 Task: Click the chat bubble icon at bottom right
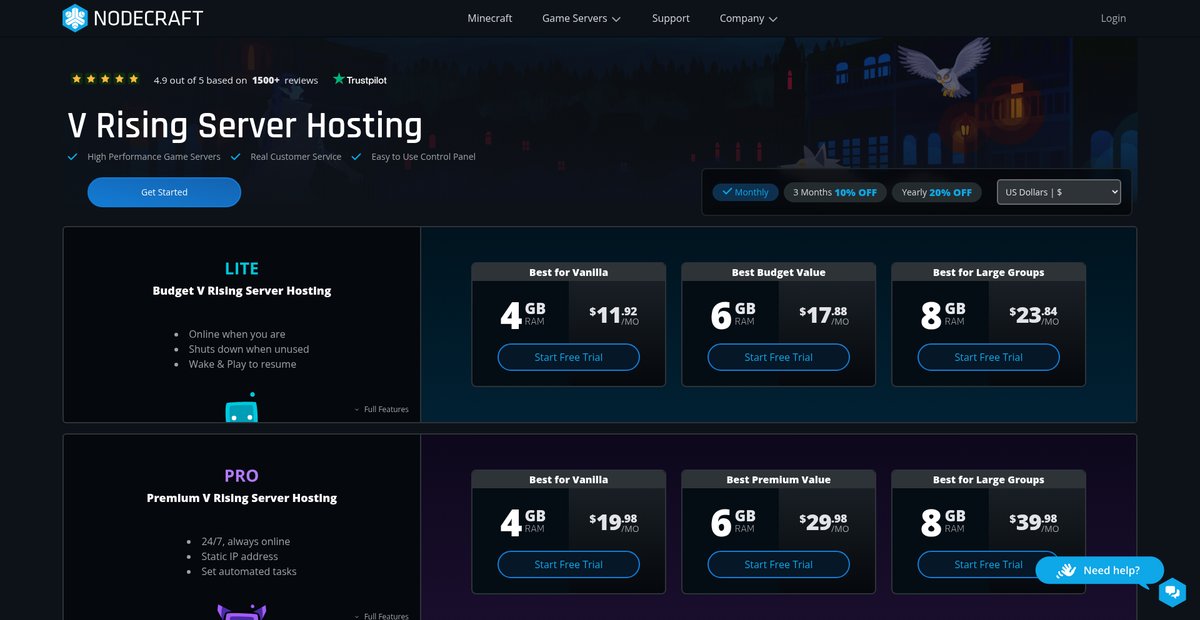click(1172, 593)
